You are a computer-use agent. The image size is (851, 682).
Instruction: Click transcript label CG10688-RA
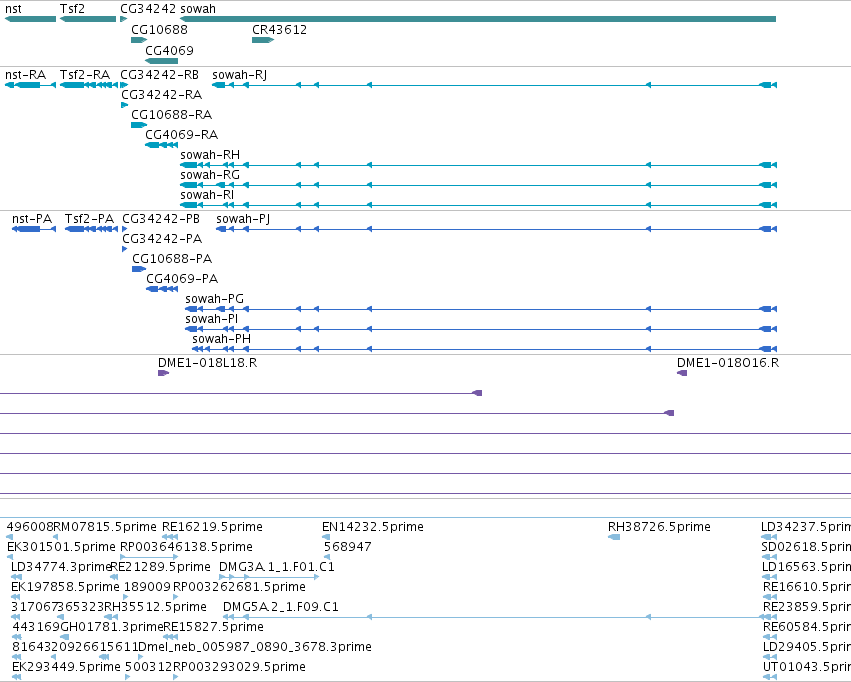coord(172,114)
